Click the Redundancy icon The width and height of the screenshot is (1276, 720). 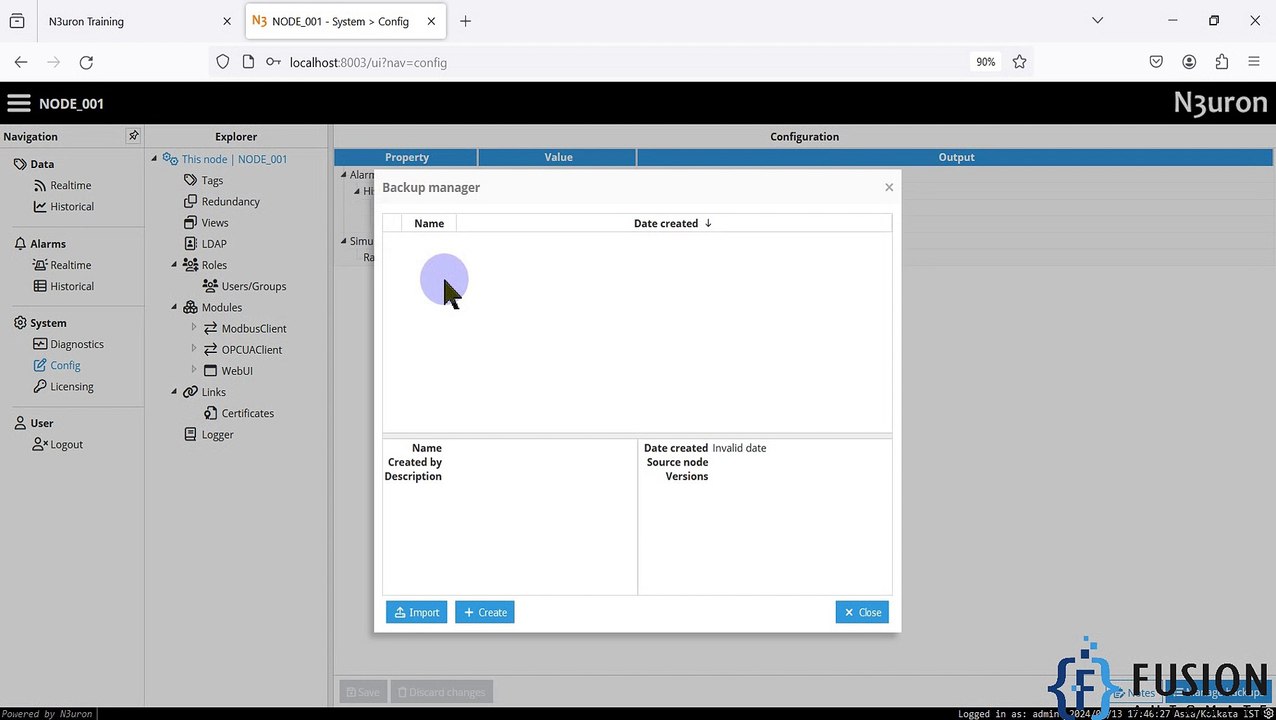pos(191,201)
